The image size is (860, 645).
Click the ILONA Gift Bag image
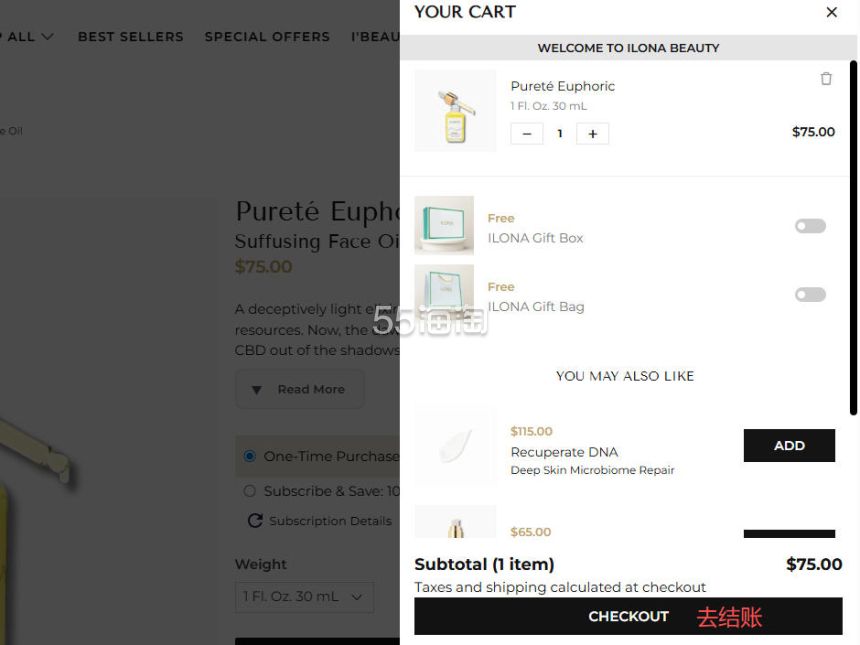coord(444,294)
